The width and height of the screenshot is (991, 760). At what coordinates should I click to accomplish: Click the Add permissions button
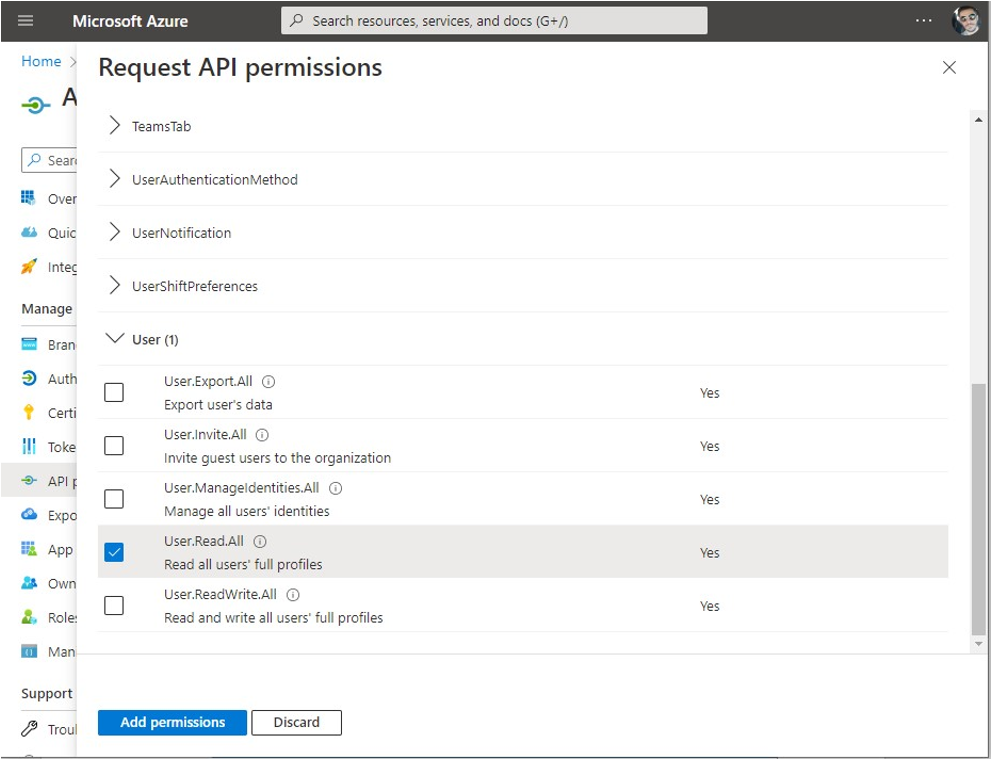click(171, 722)
